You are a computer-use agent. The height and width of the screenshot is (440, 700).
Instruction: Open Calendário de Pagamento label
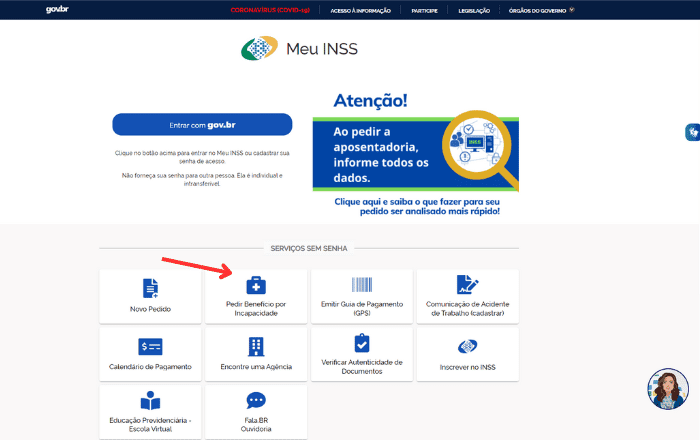click(x=150, y=367)
